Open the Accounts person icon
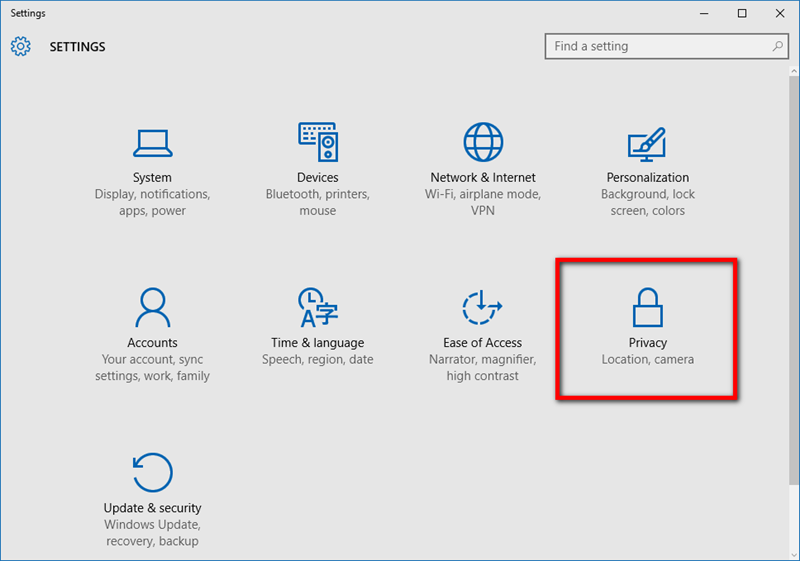Viewport: 800px width, 561px height. (x=153, y=307)
